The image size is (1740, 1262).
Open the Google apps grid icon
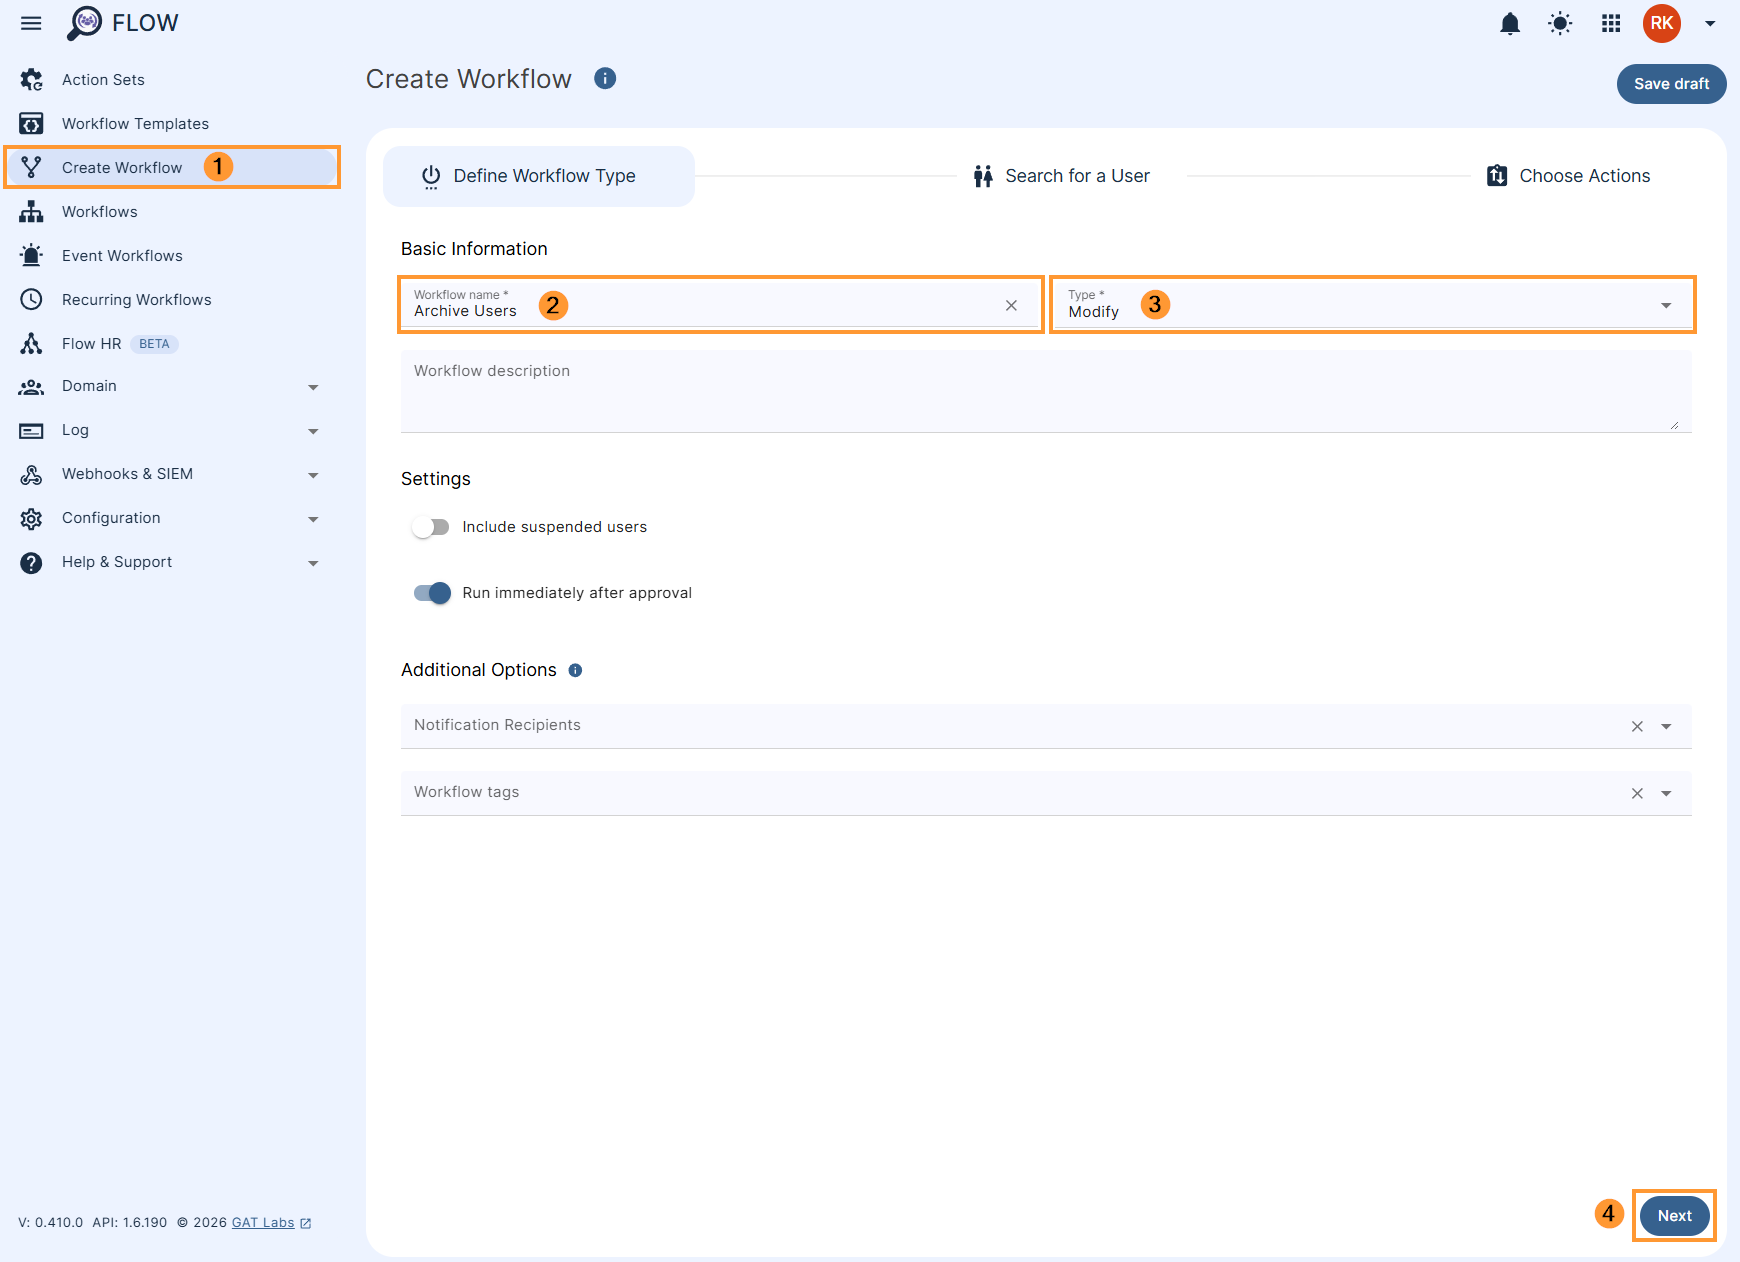click(1610, 23)
